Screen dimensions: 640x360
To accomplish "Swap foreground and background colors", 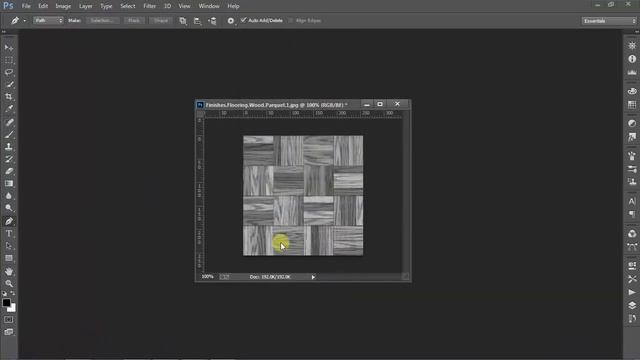I will pyautogui.click(x=13, y=293).
